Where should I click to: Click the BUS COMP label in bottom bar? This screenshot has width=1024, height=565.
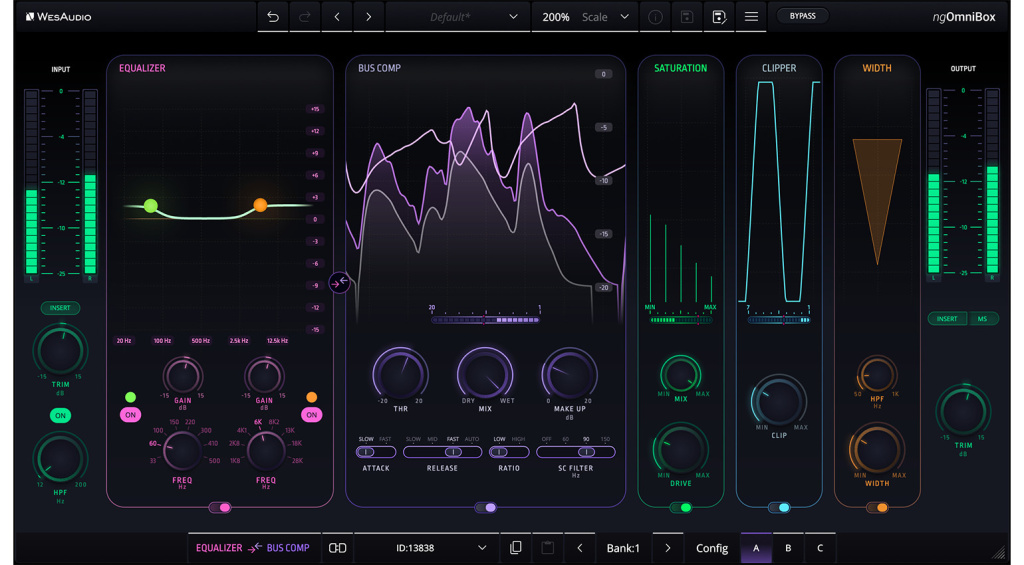tap(288, 548)
